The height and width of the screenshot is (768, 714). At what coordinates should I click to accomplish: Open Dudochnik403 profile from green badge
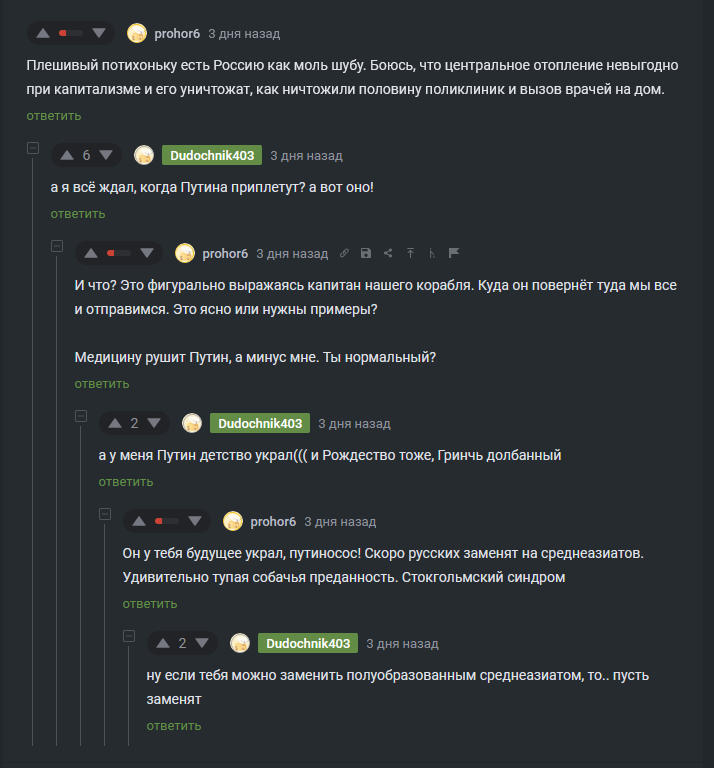pos(211,155)
